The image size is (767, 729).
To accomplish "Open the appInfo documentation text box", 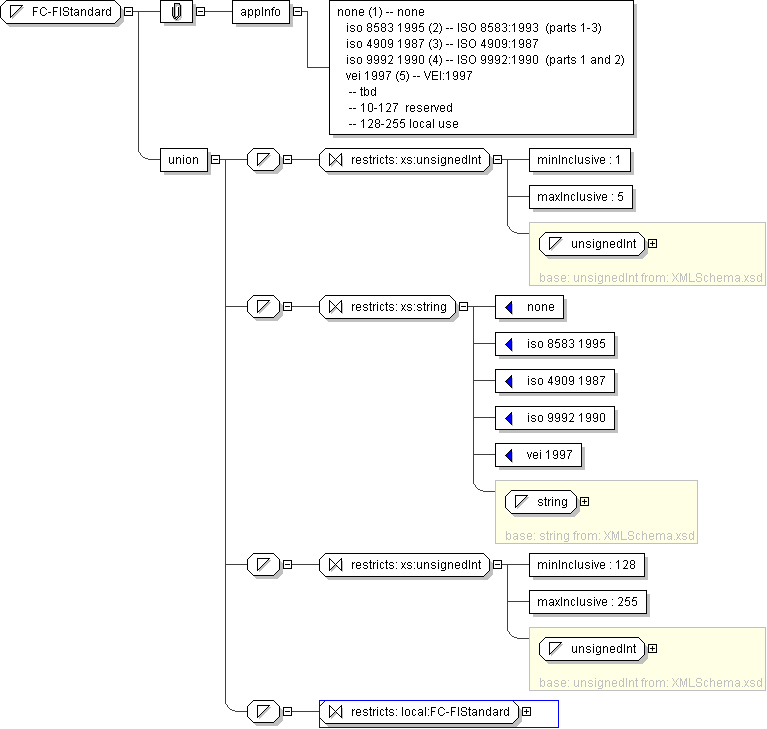I will coord(481,67).
